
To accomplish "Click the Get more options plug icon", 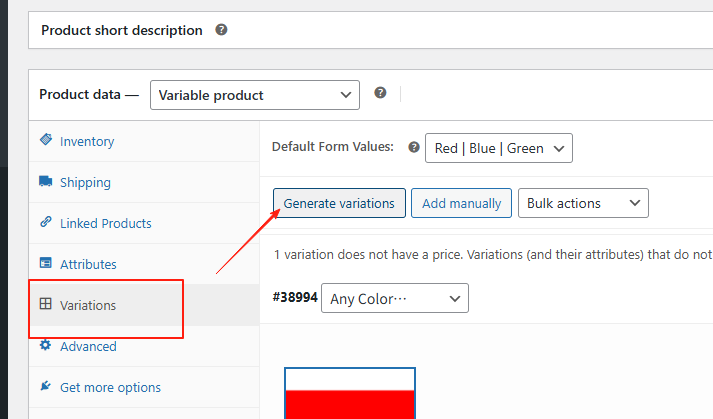I will (45, 387).
